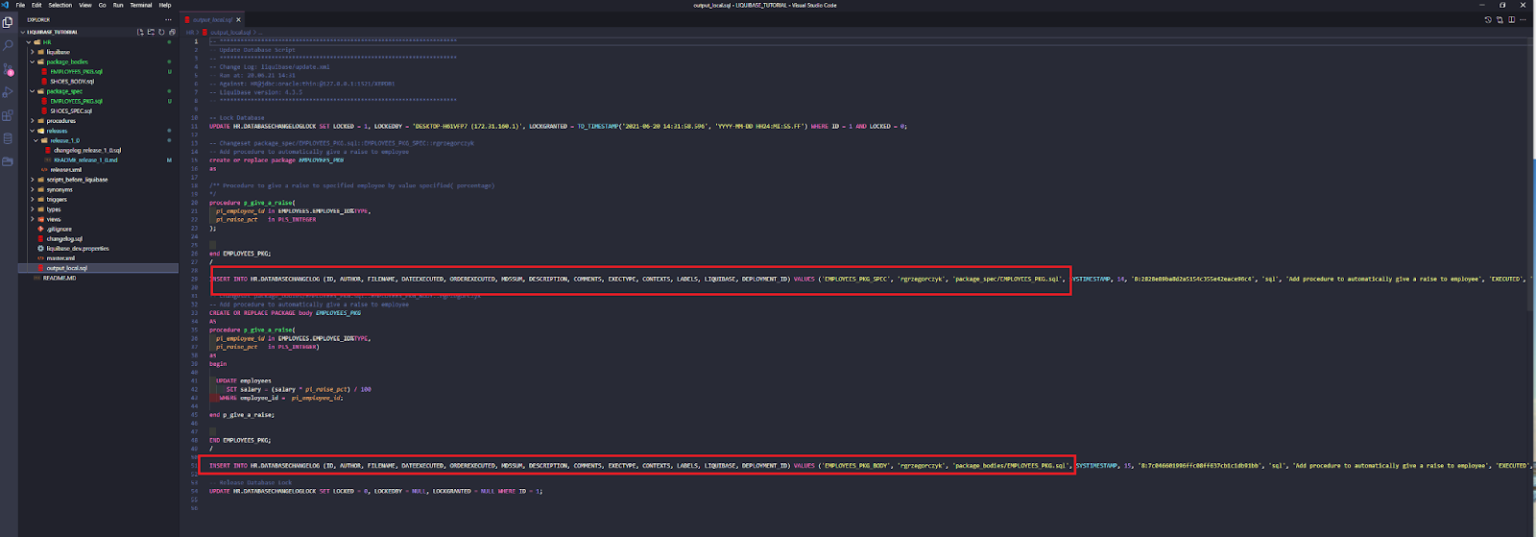Select output_local.sql in Explorer tree
The height and width of the screenshot is (537, 1536).
point(97,268)
